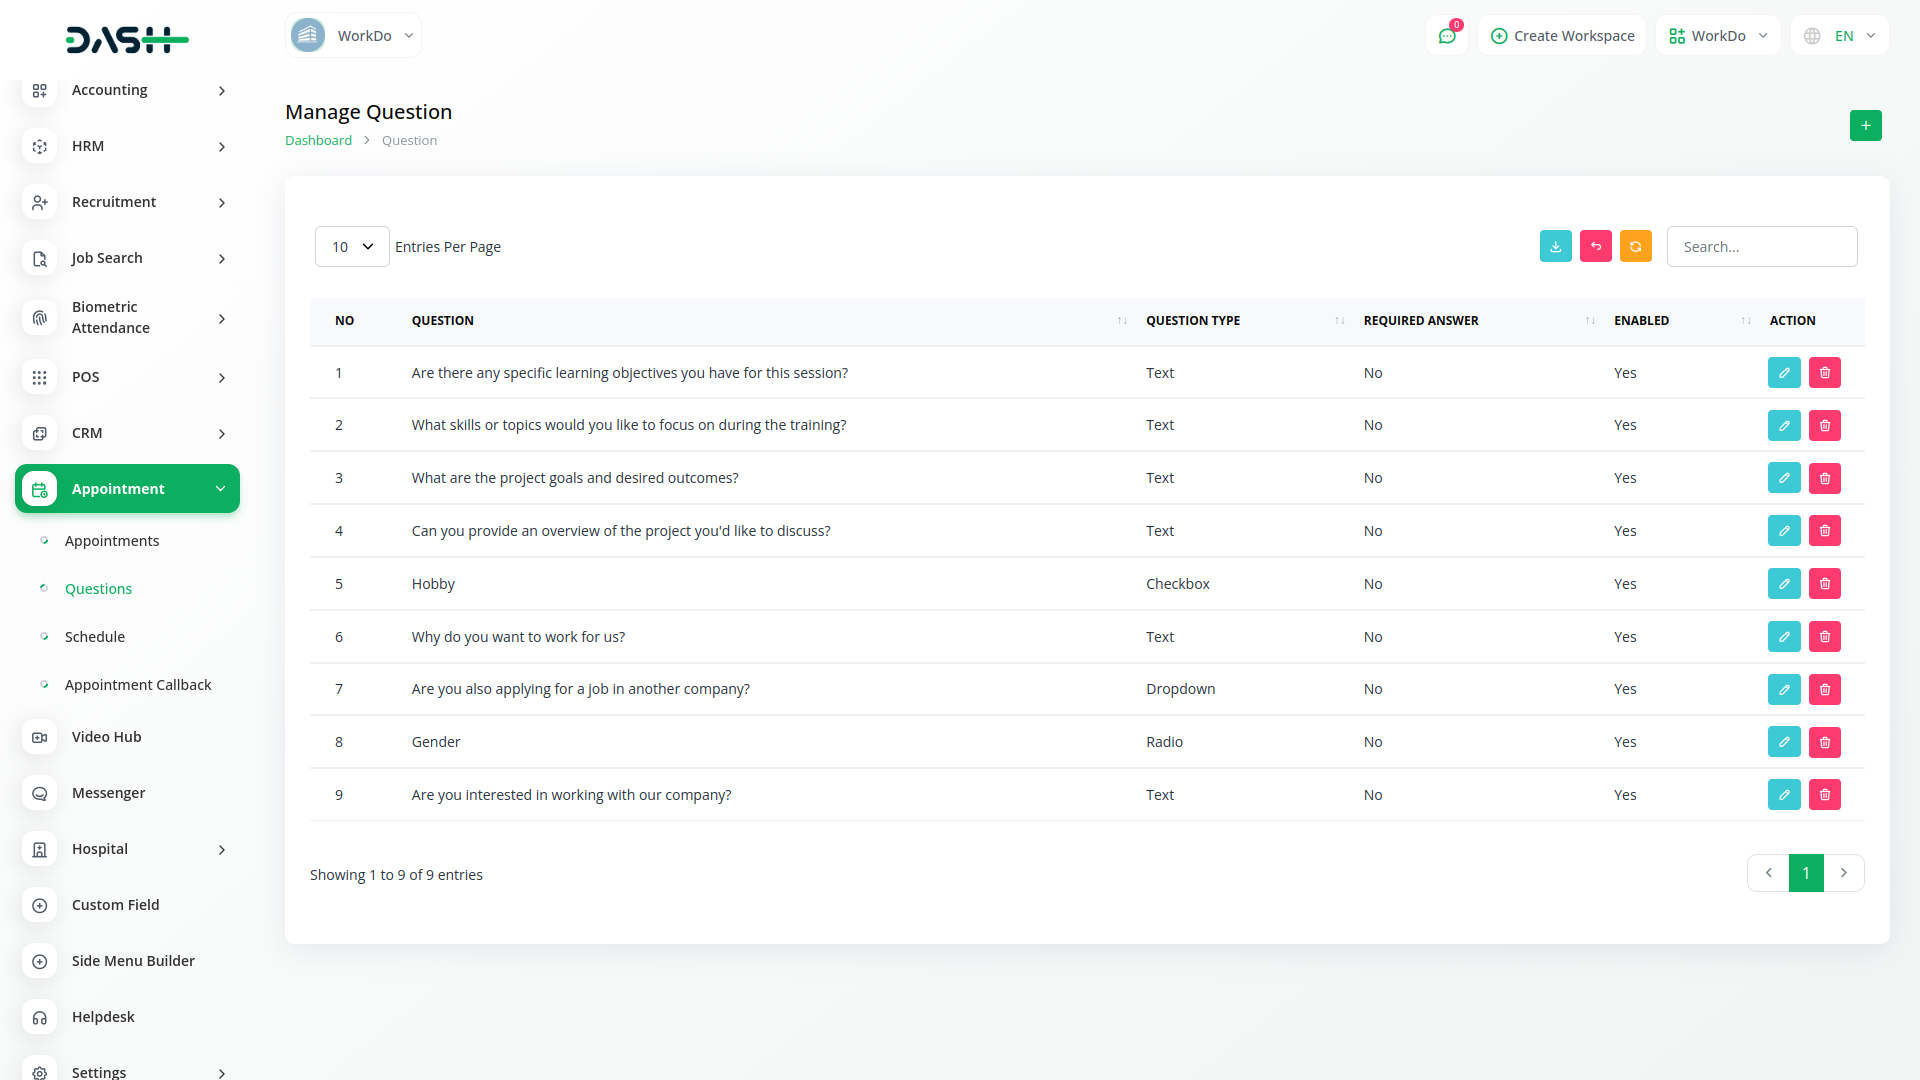Click the green add question plus button
Image resolution: width=1920 pixels, height=1080 pixels.
[x=1865, y=125]
